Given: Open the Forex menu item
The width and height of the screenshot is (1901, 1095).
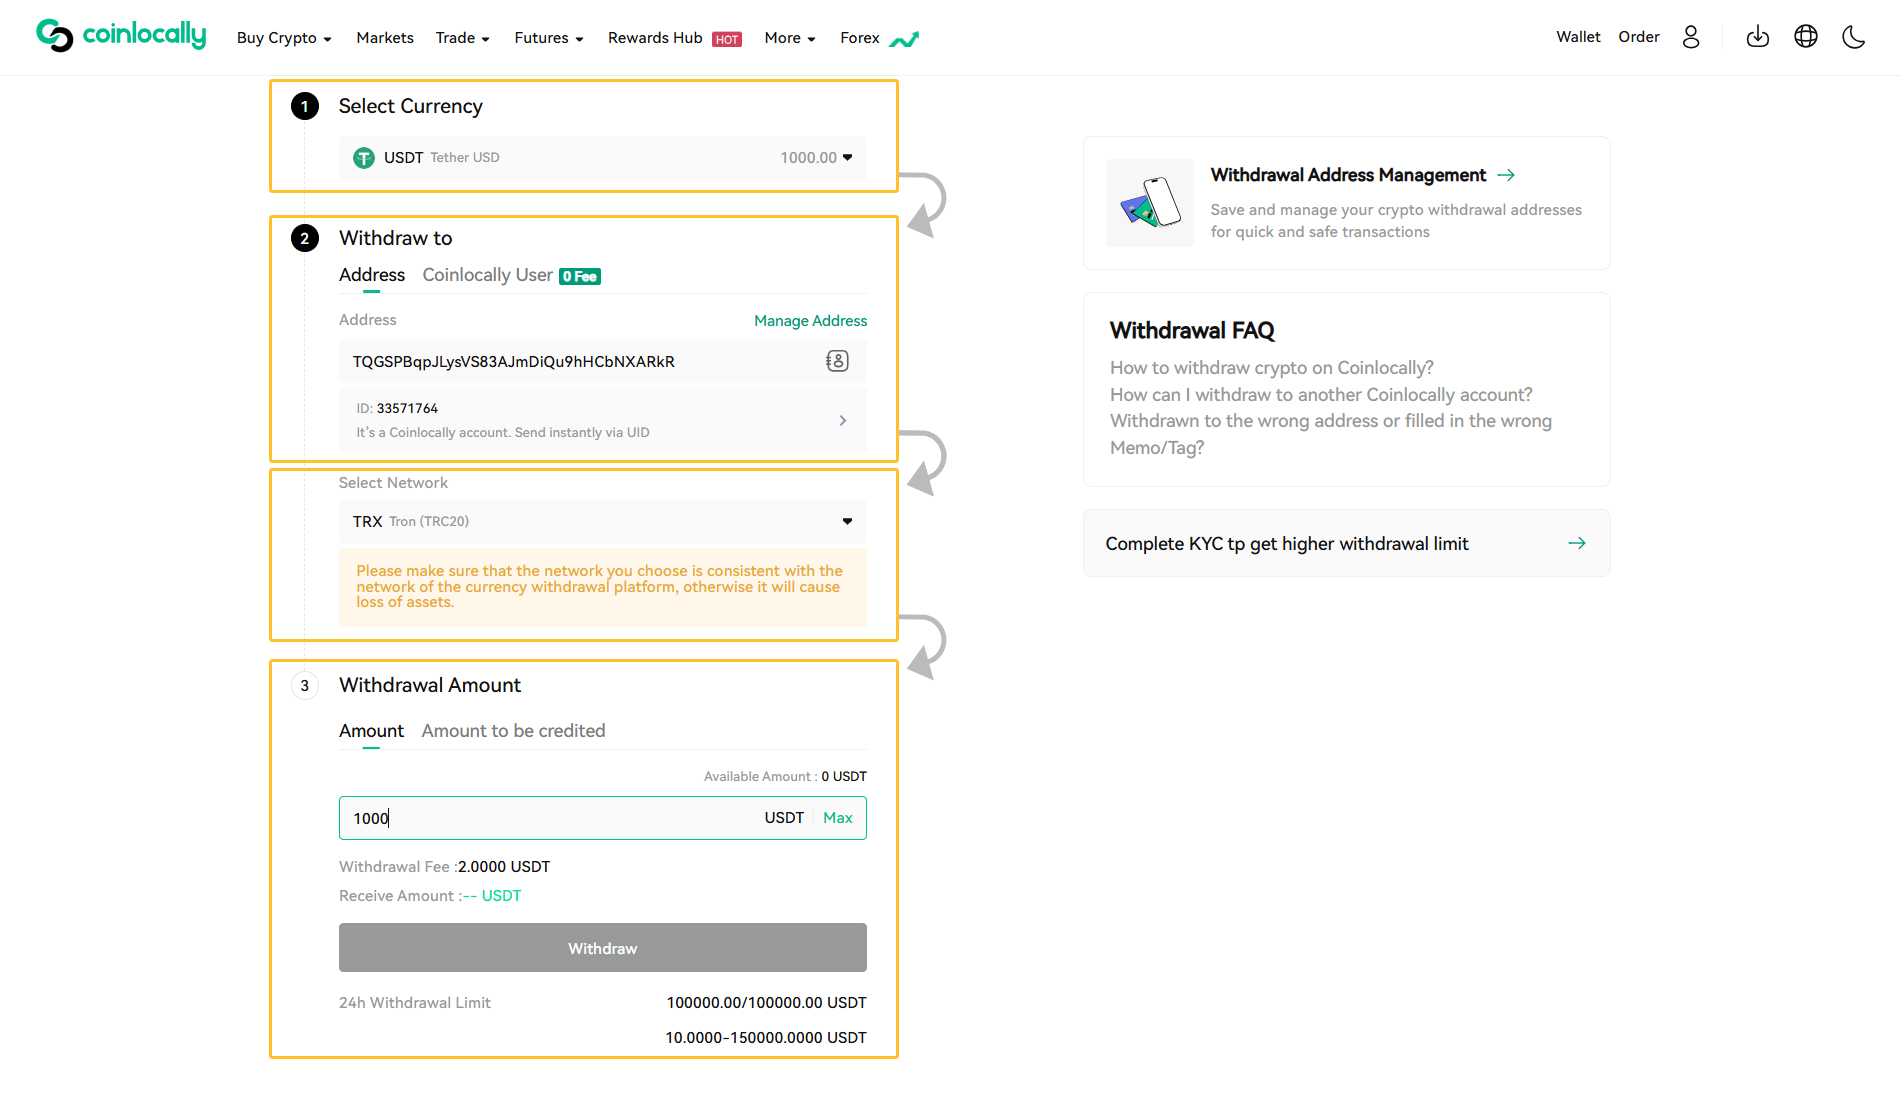Looking at the screenshot, I should pos(860,38).
